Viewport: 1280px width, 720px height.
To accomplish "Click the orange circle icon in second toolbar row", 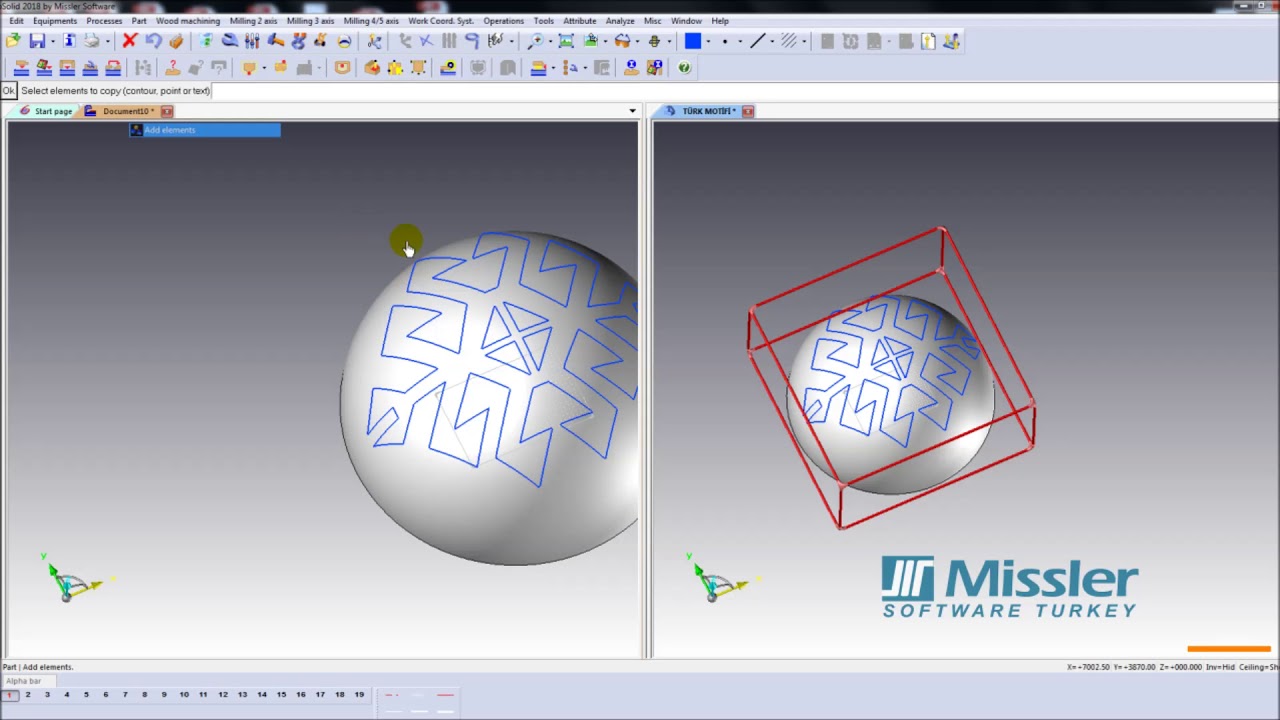I will click(x=342, y=68).
